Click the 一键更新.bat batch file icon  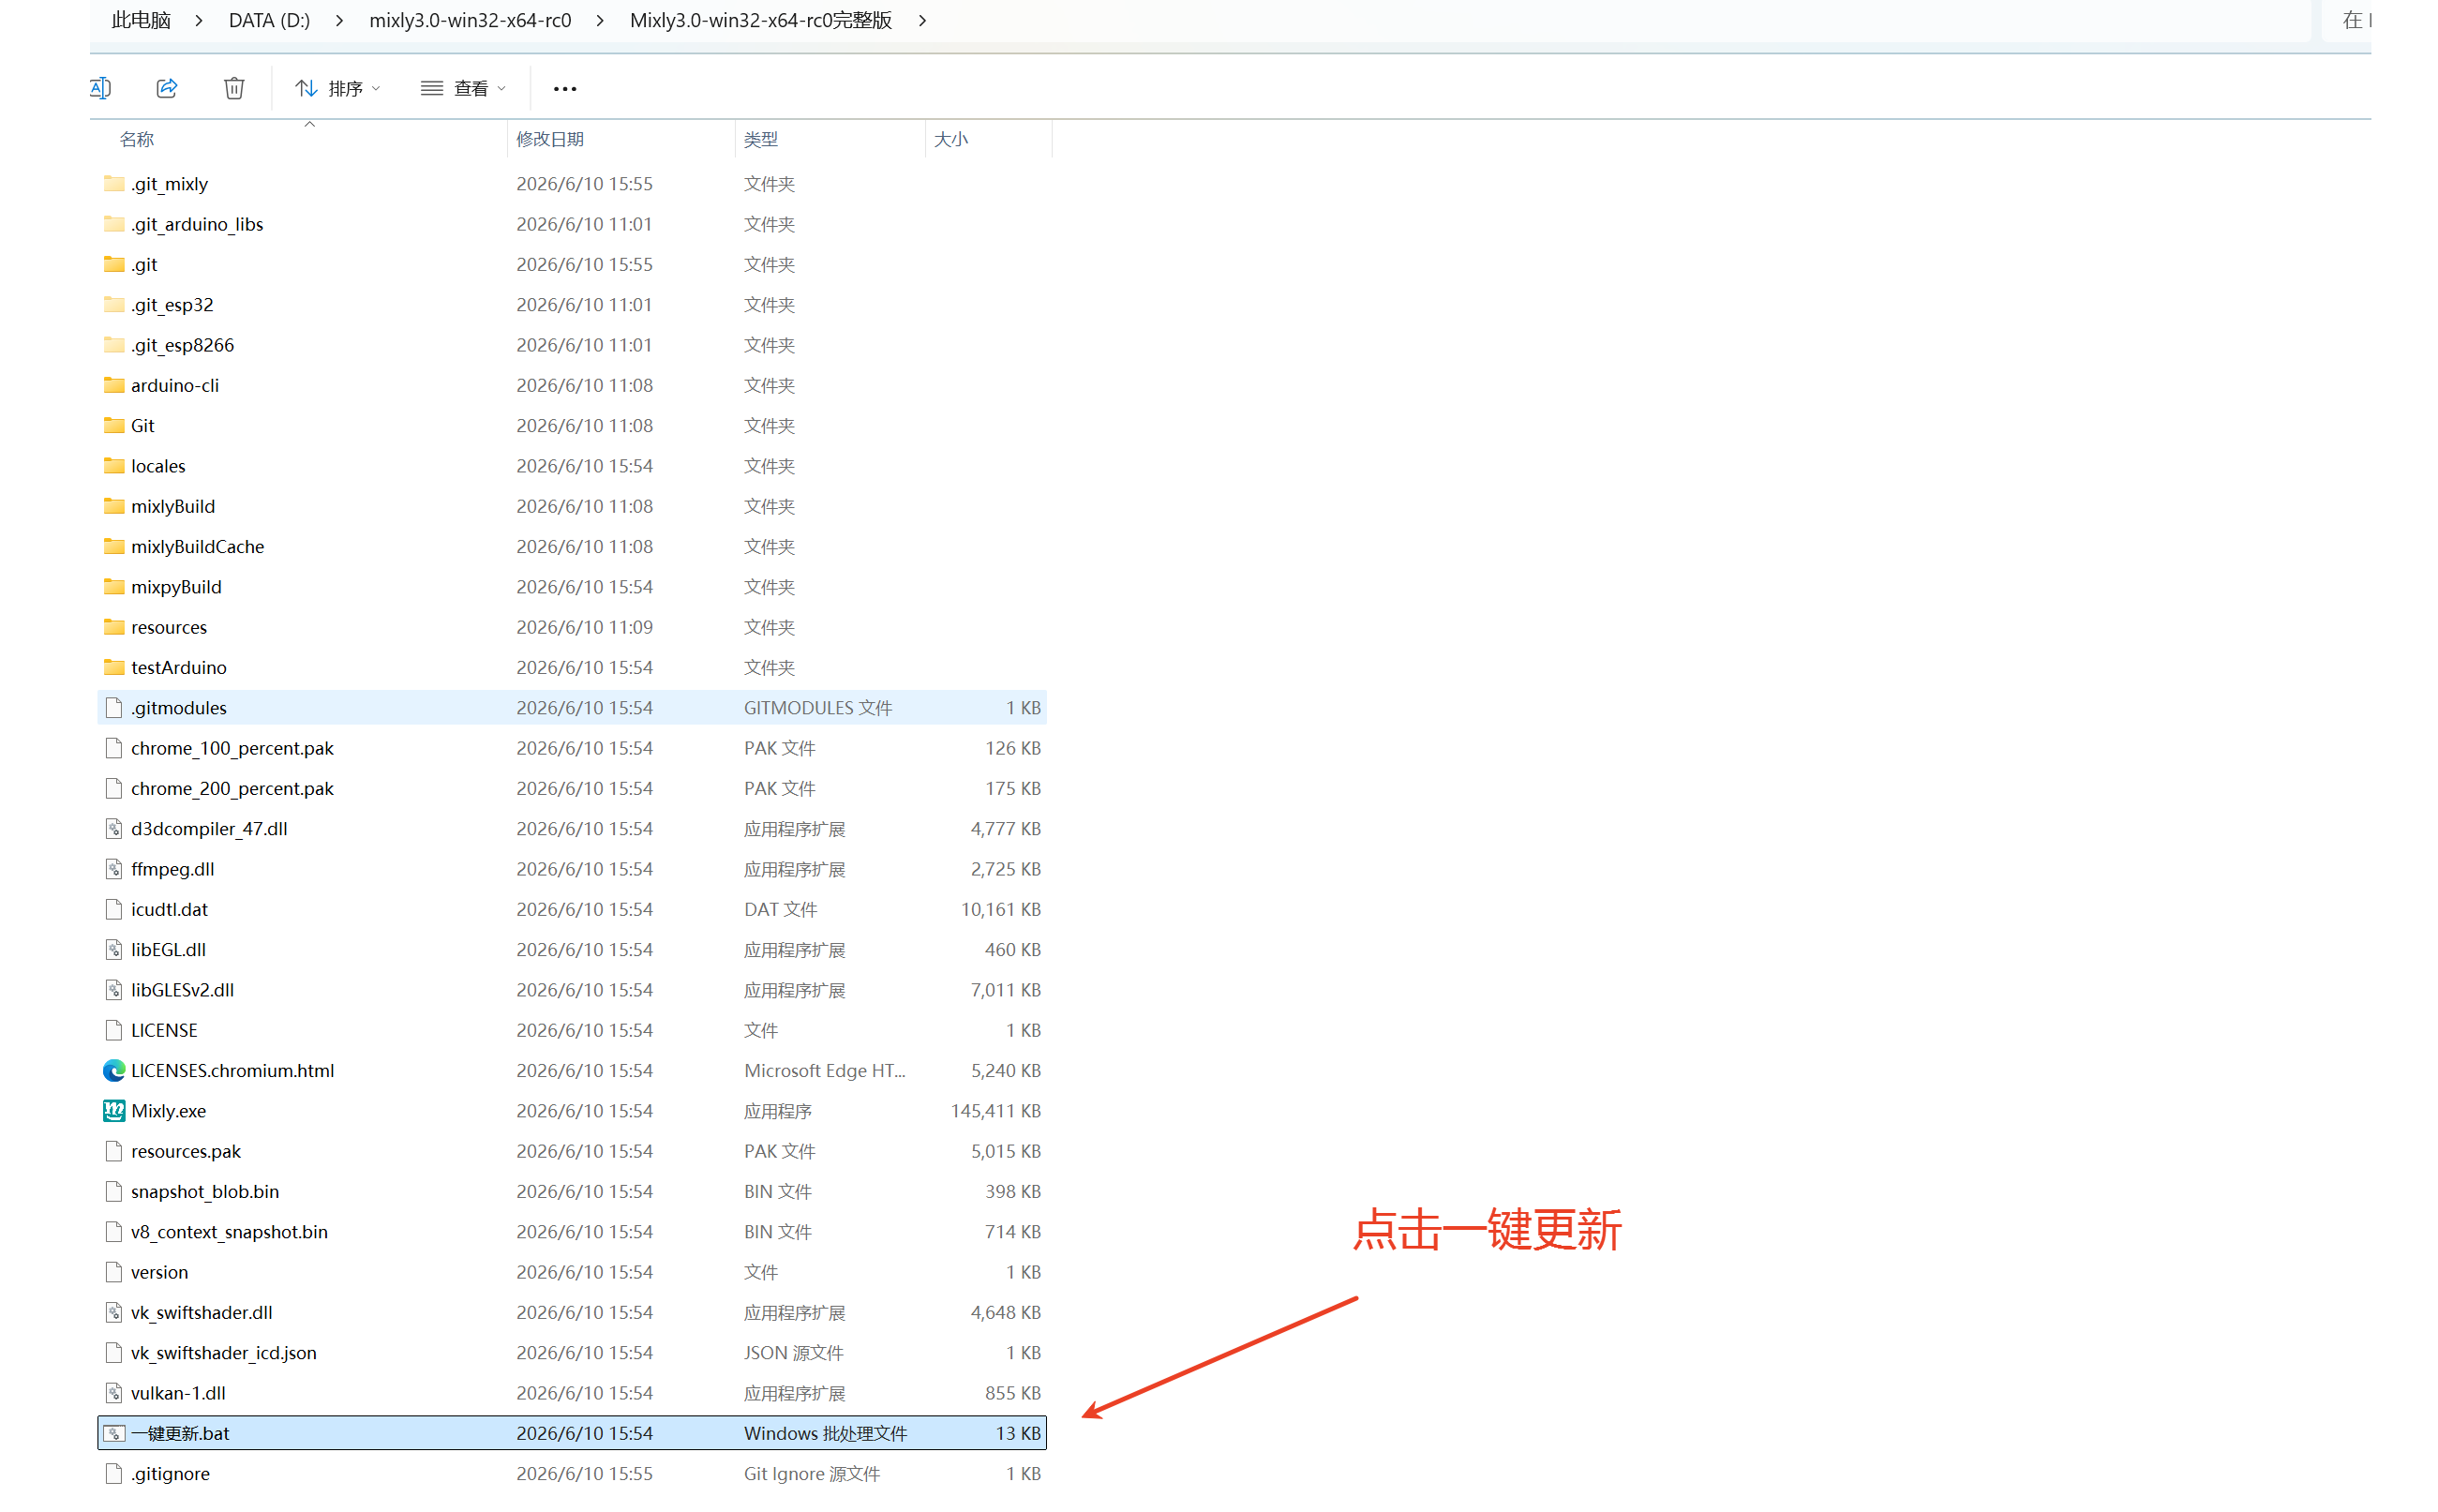(x=114, y=1433)
